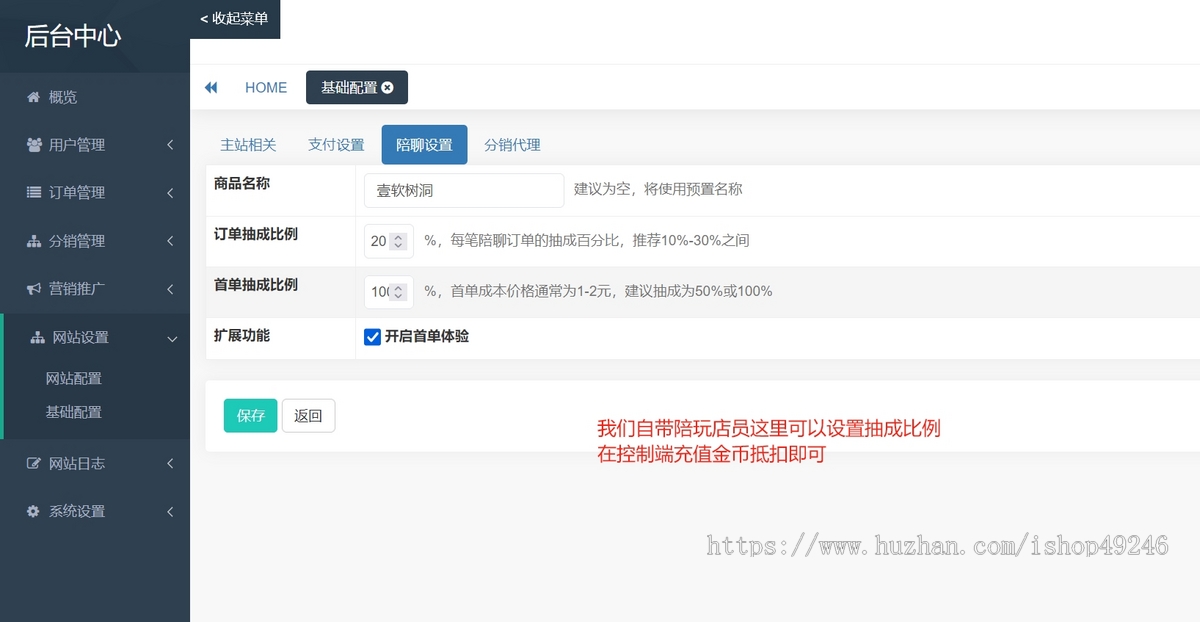Click the hint text 建议为空，将使用预置名称
This screenshot has height=622, width=1200.
point(658,189)
